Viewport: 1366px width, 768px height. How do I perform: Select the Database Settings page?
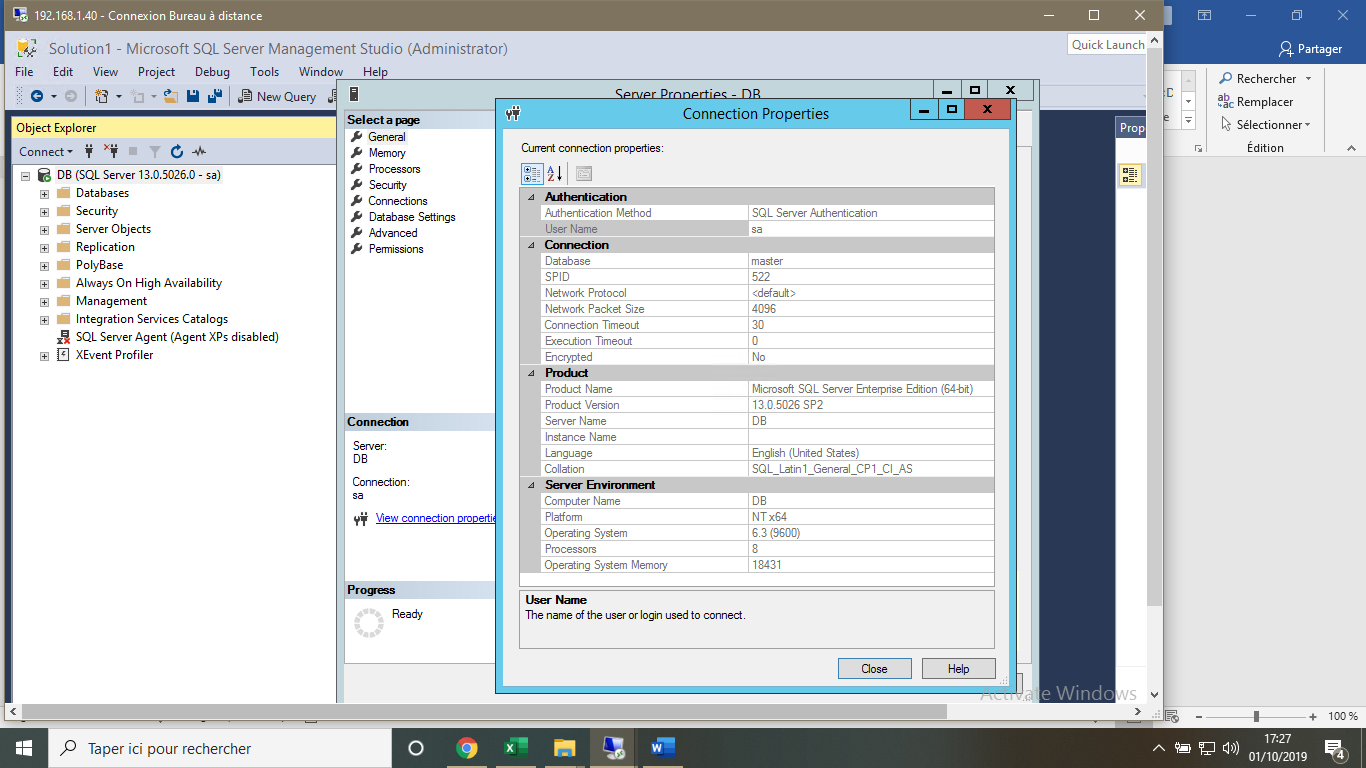412,217
